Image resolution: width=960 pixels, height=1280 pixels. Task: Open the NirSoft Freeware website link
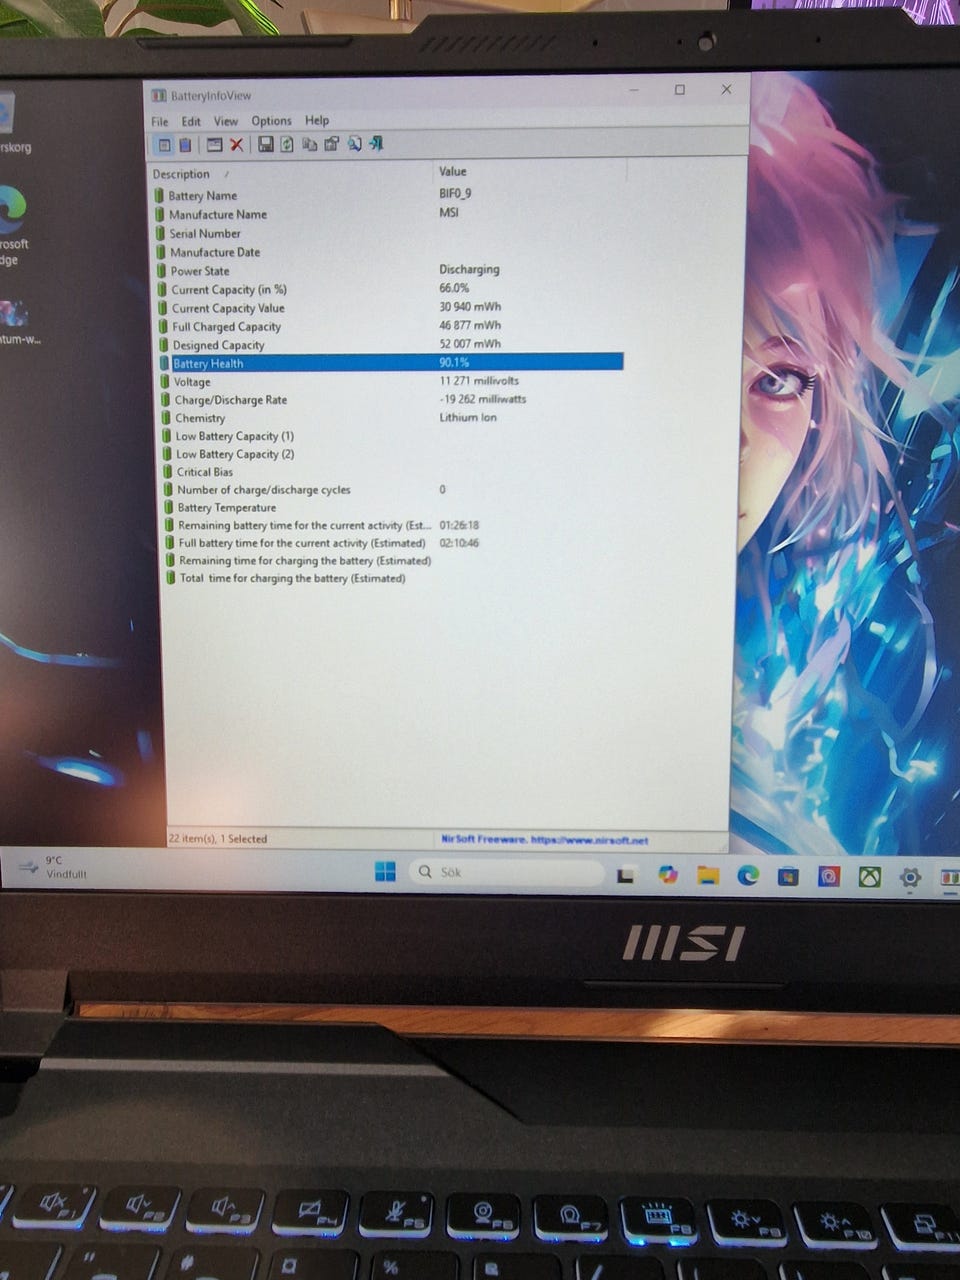point(545,840)
